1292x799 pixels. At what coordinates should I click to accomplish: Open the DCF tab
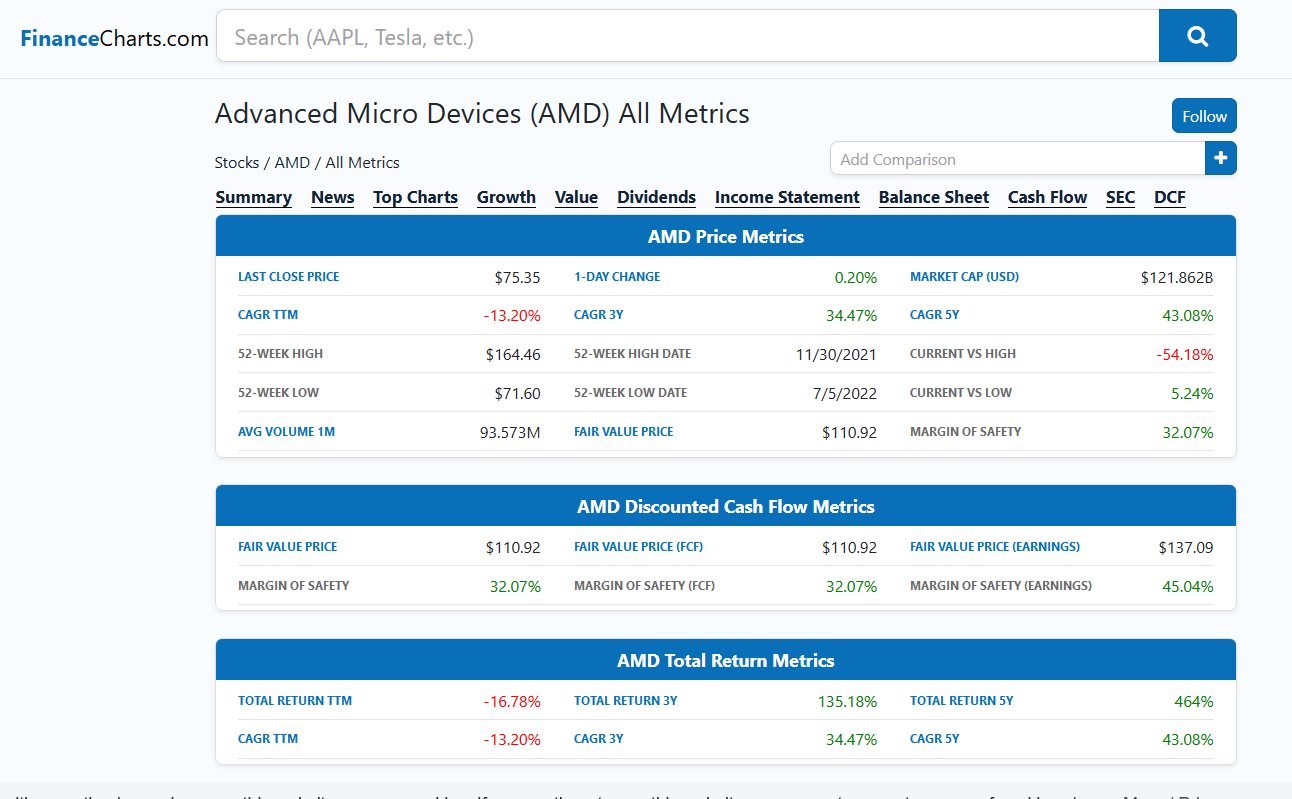(1170, 197)
